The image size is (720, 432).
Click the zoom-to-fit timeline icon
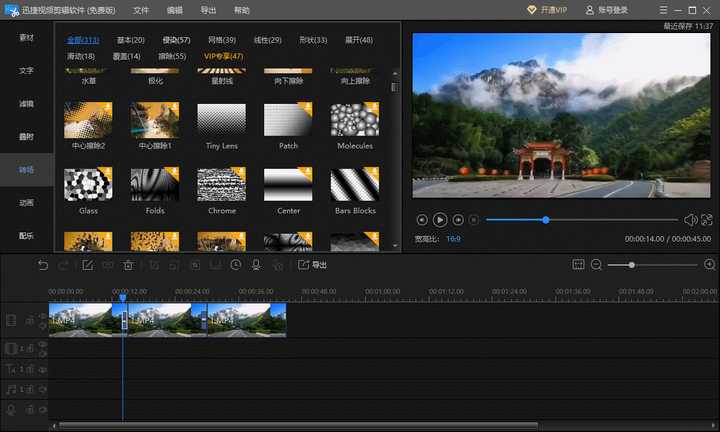pyautogui.click(x=578, y=264)
